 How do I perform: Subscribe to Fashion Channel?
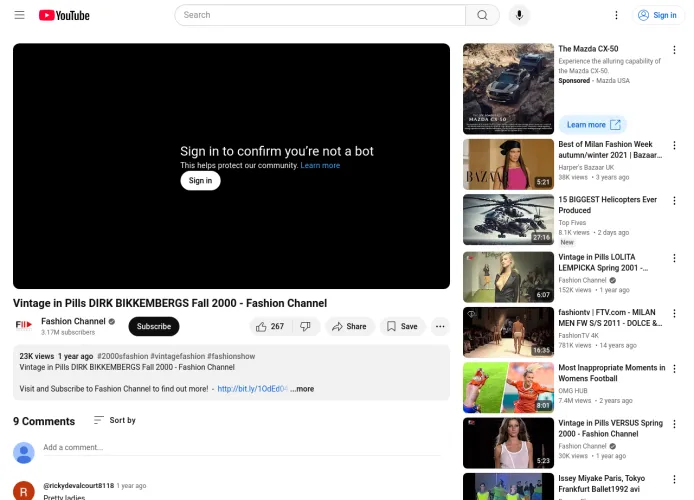tap(154, 326)
